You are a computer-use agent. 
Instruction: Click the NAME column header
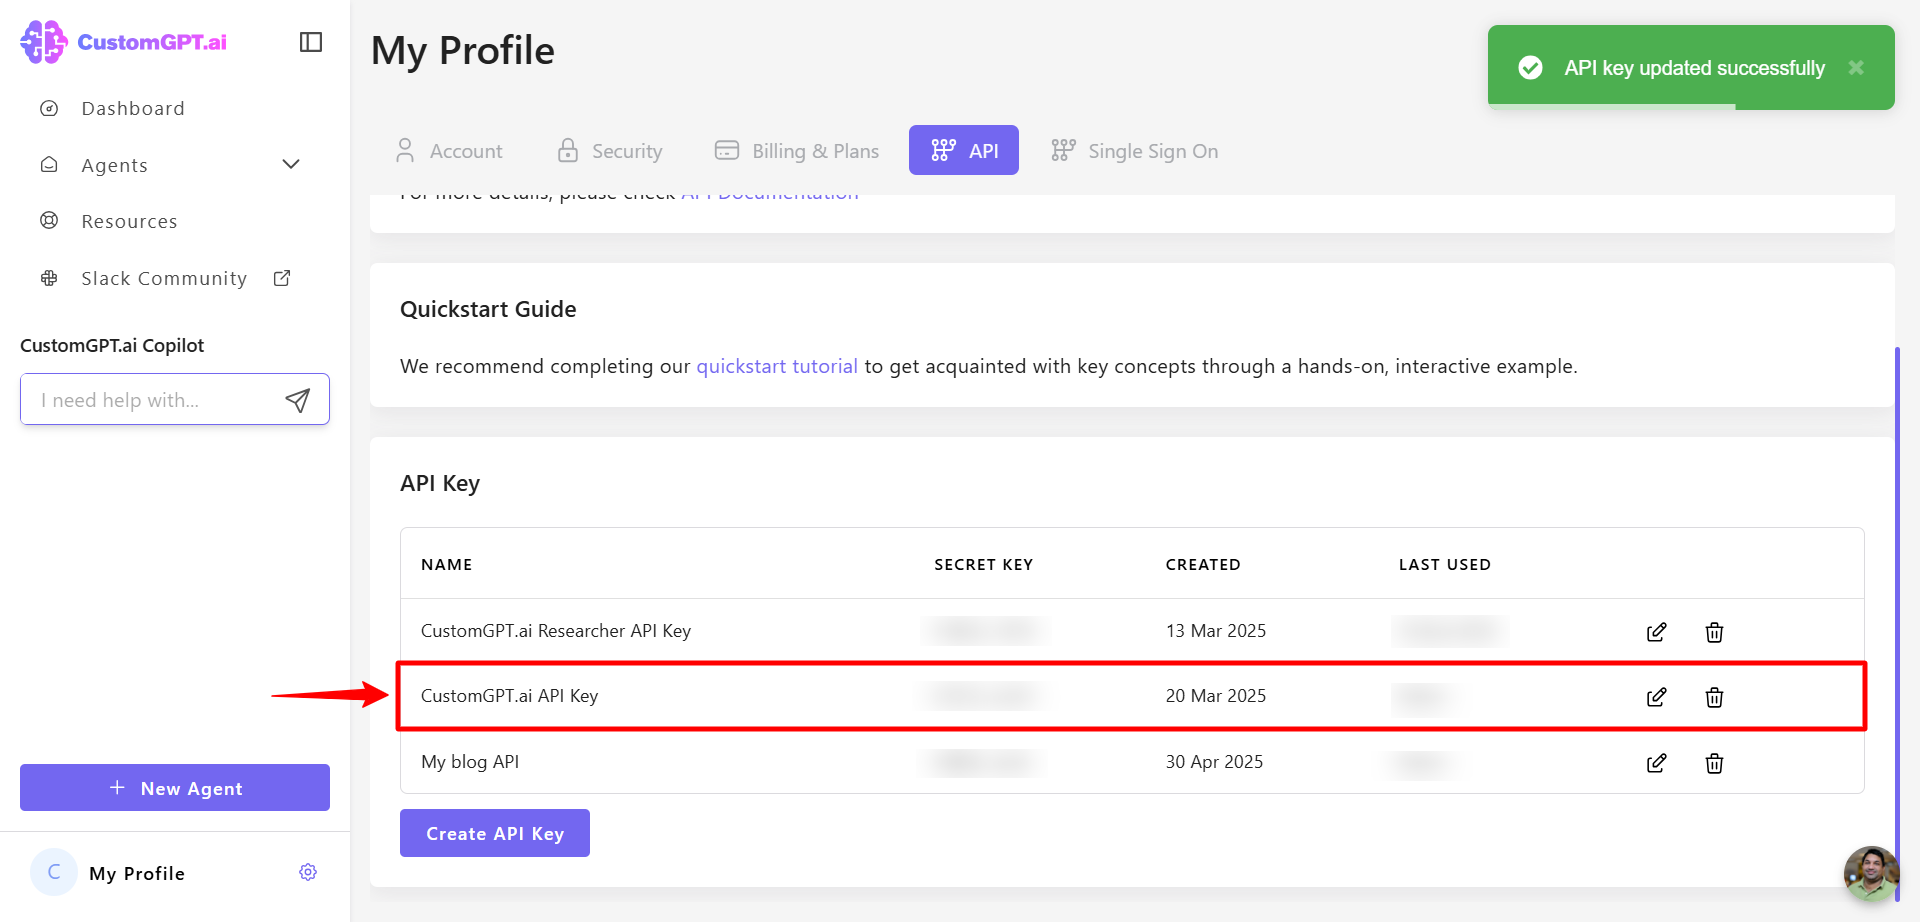[446, 564]
